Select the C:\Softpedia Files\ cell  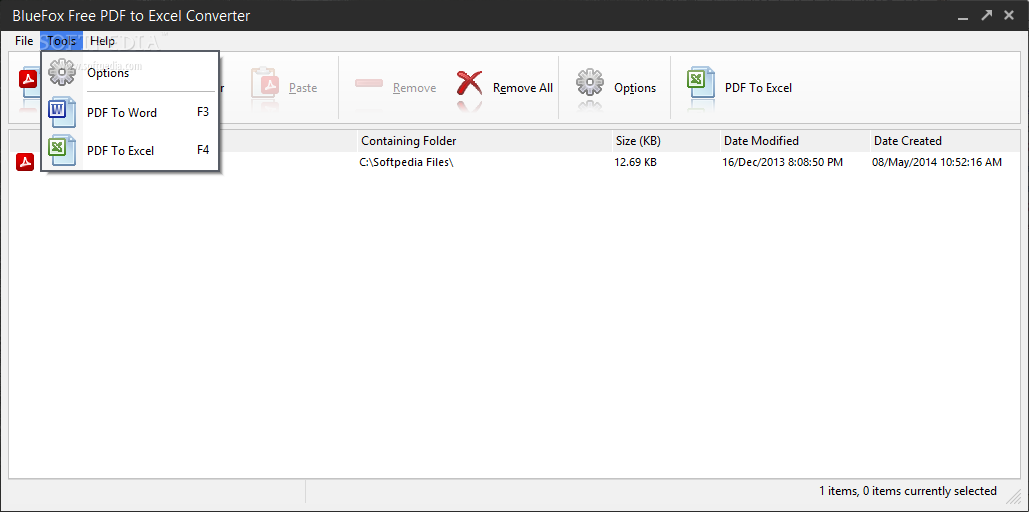[x=407, y=162]
